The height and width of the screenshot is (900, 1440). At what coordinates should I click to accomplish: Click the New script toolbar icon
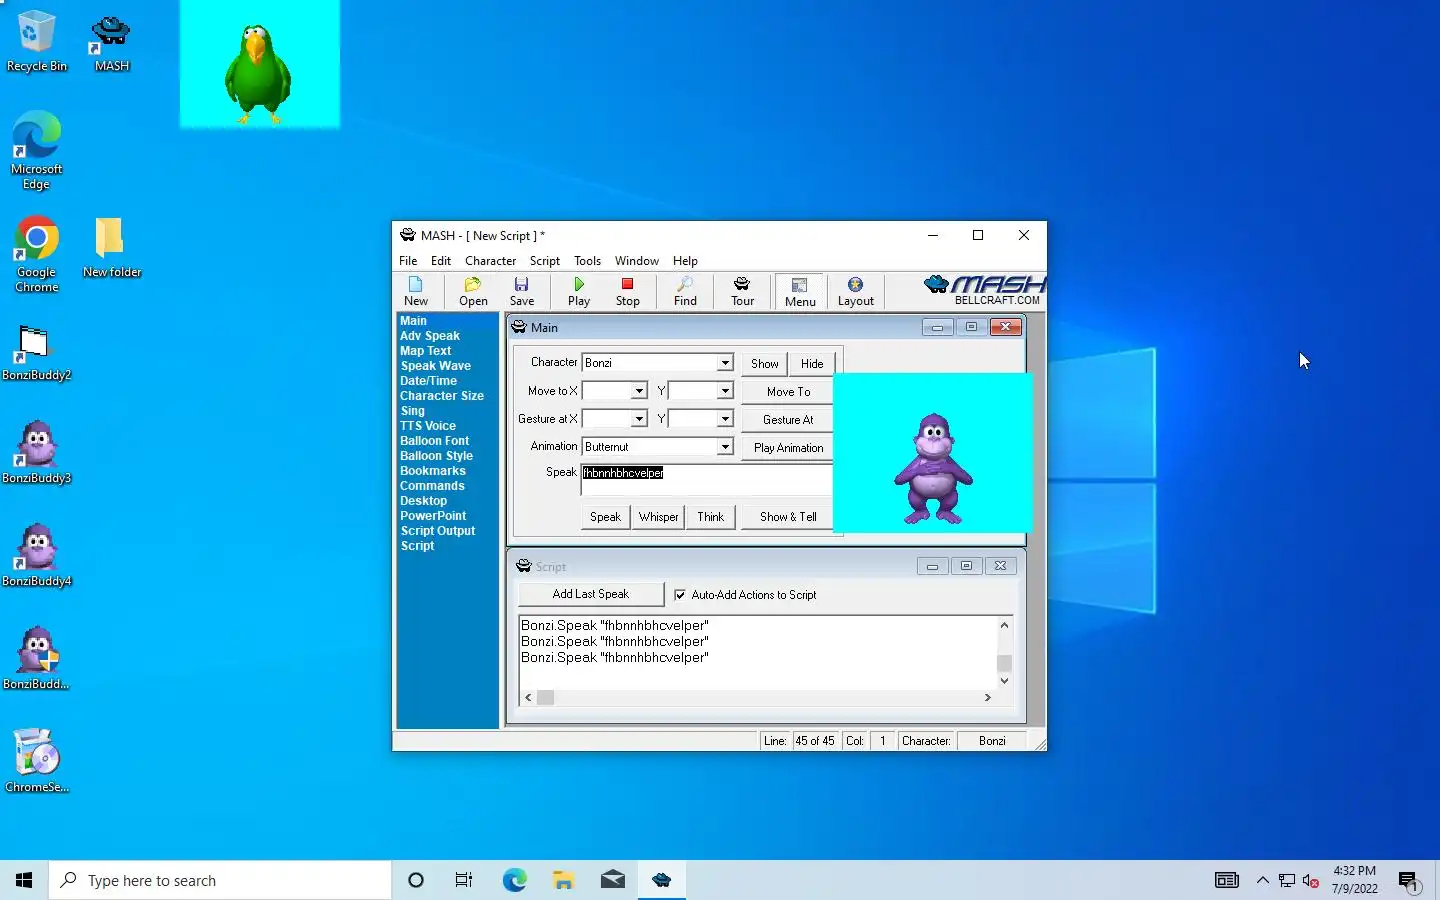tap(416, 291)
